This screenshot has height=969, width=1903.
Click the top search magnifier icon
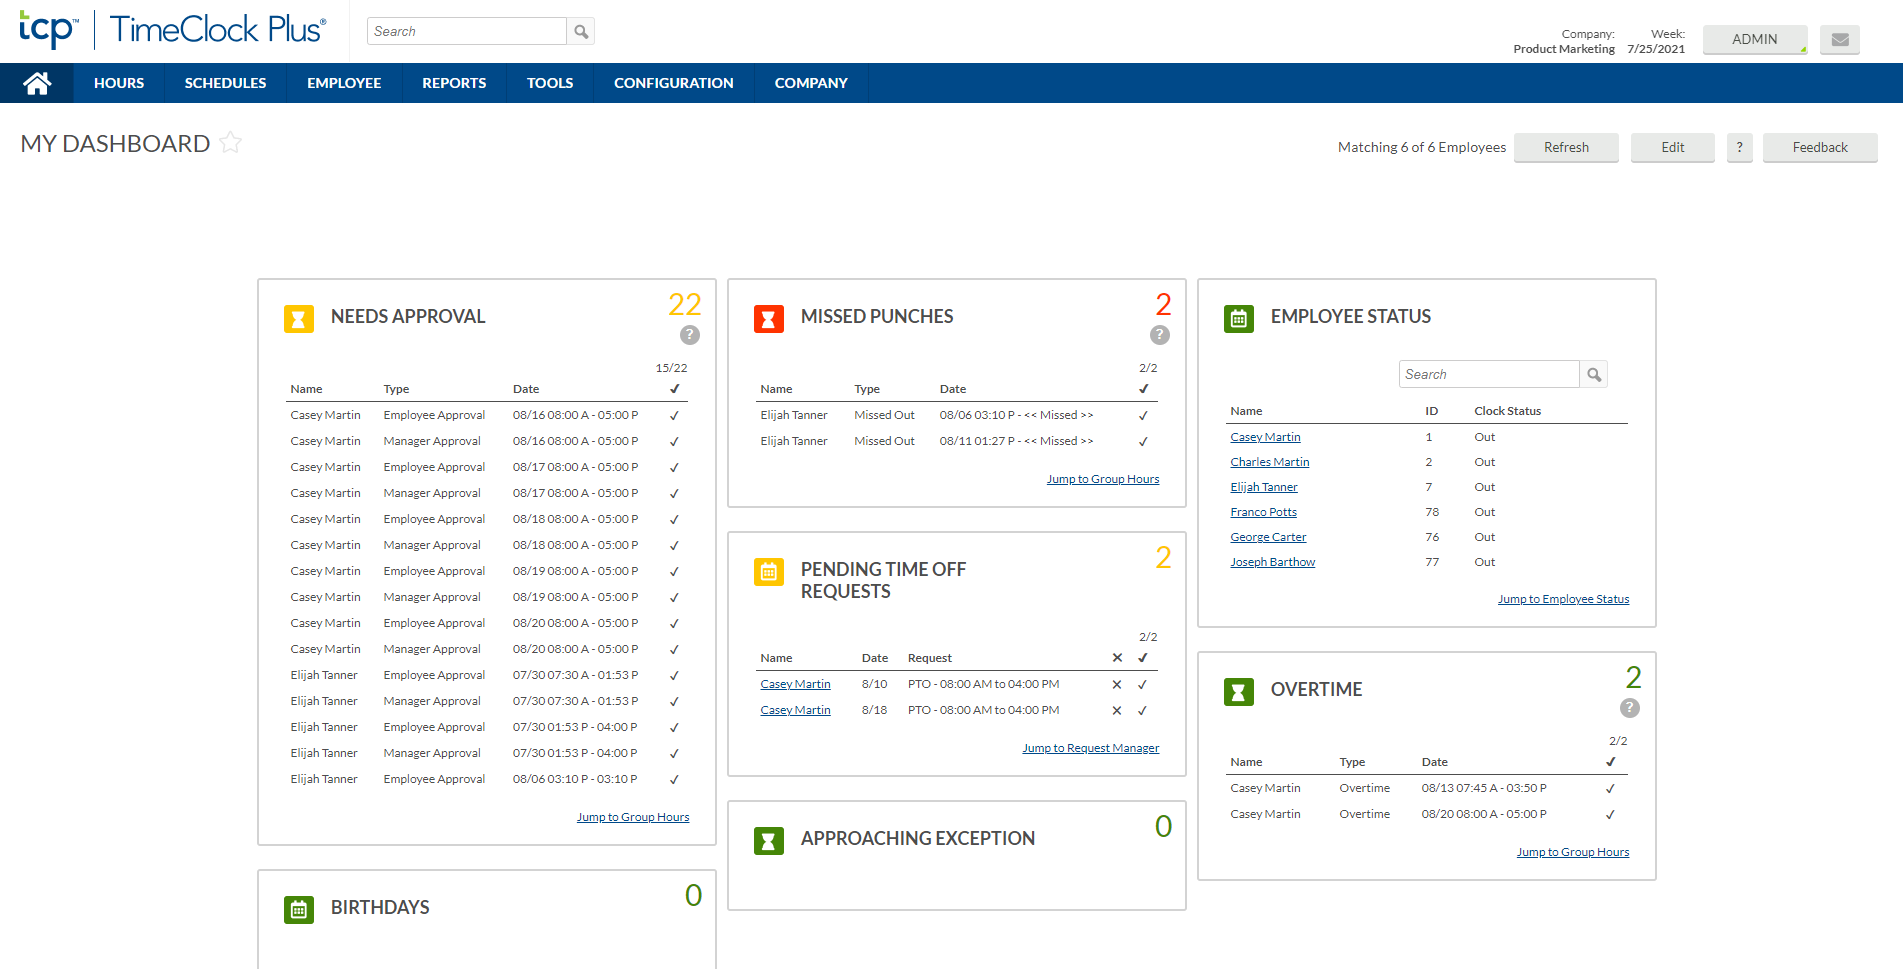coord(581,31)
